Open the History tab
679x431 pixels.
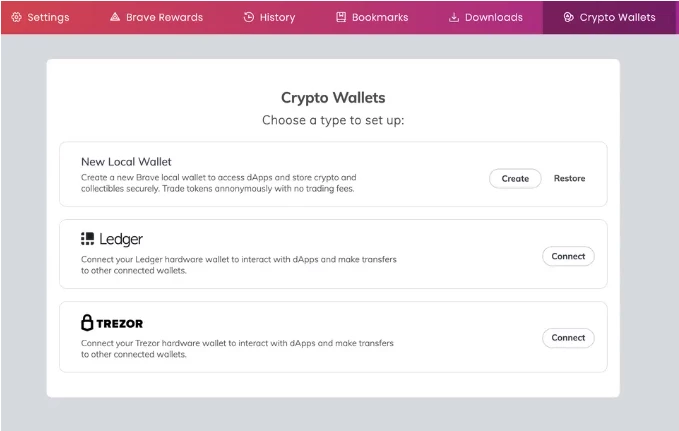269,17
